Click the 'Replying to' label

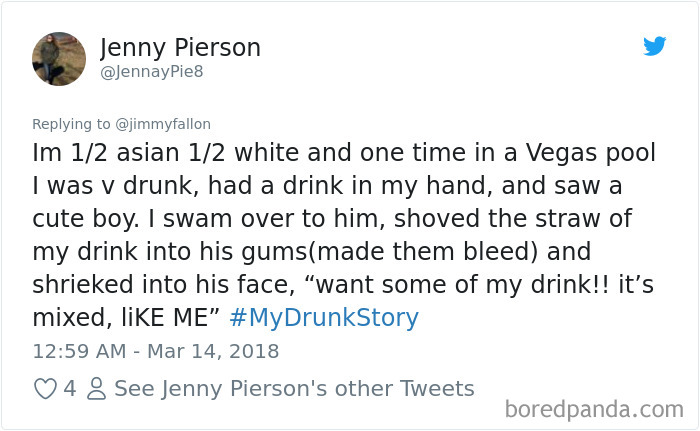[71, 124]
